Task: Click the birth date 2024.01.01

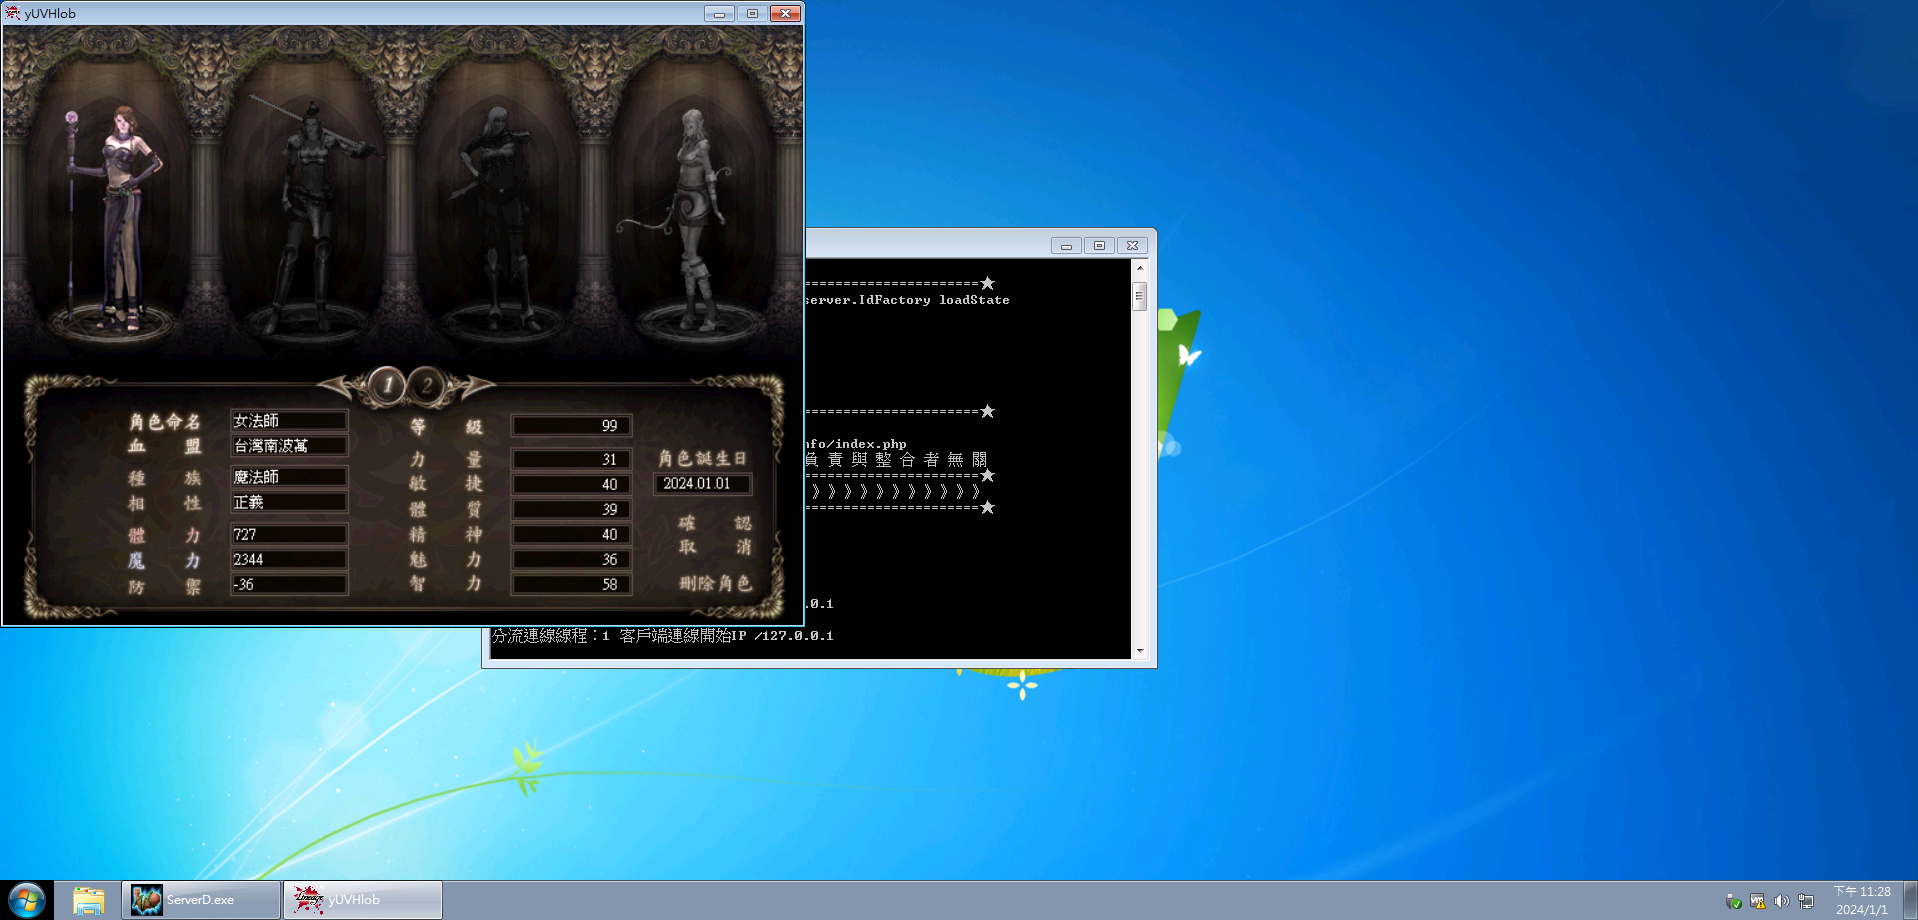Action: coord(702,484)
